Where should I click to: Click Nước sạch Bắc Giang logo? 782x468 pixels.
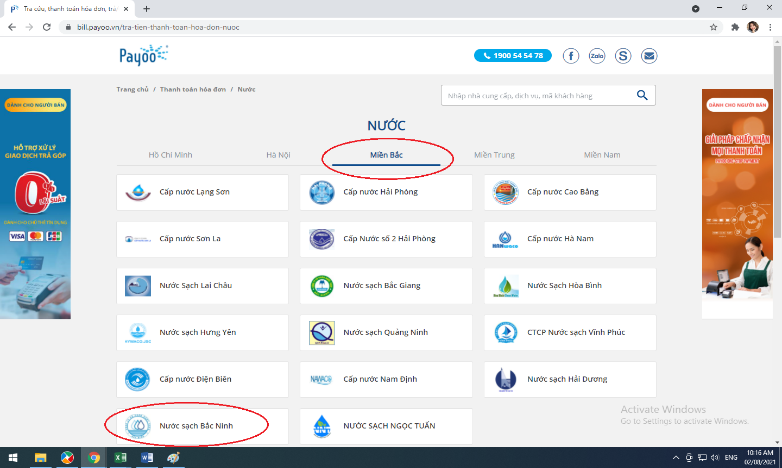(x=322, y=286)
